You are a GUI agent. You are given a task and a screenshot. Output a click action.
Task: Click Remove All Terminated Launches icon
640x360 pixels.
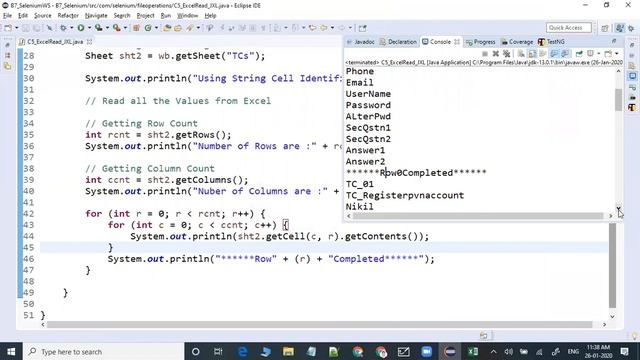pyautogui.click(x=507, y=53)
